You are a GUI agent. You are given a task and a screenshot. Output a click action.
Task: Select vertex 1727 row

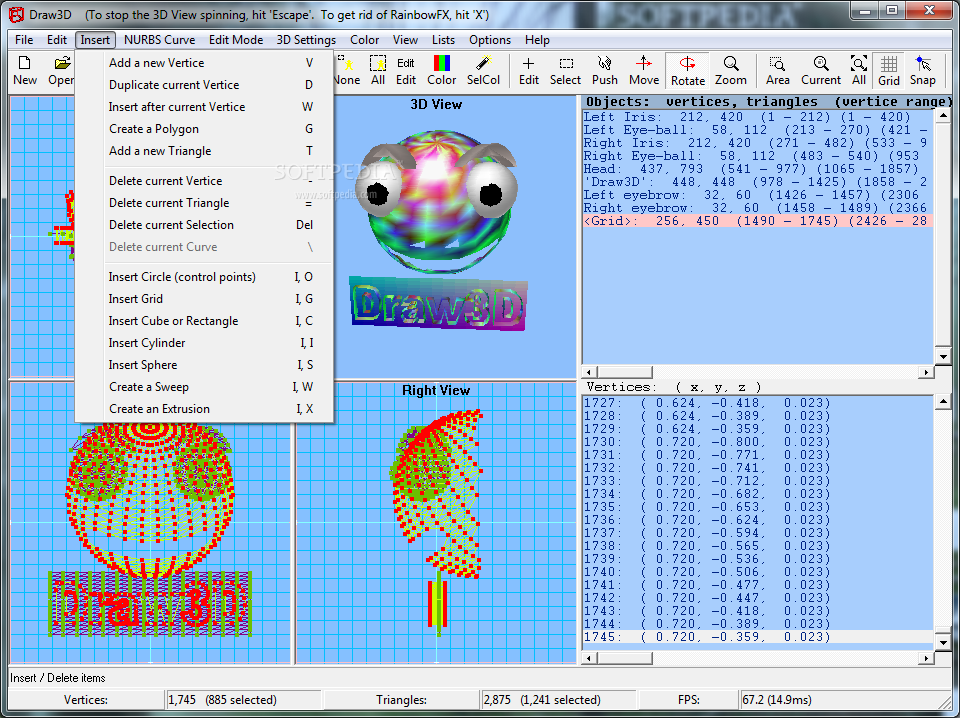point(758,403)
